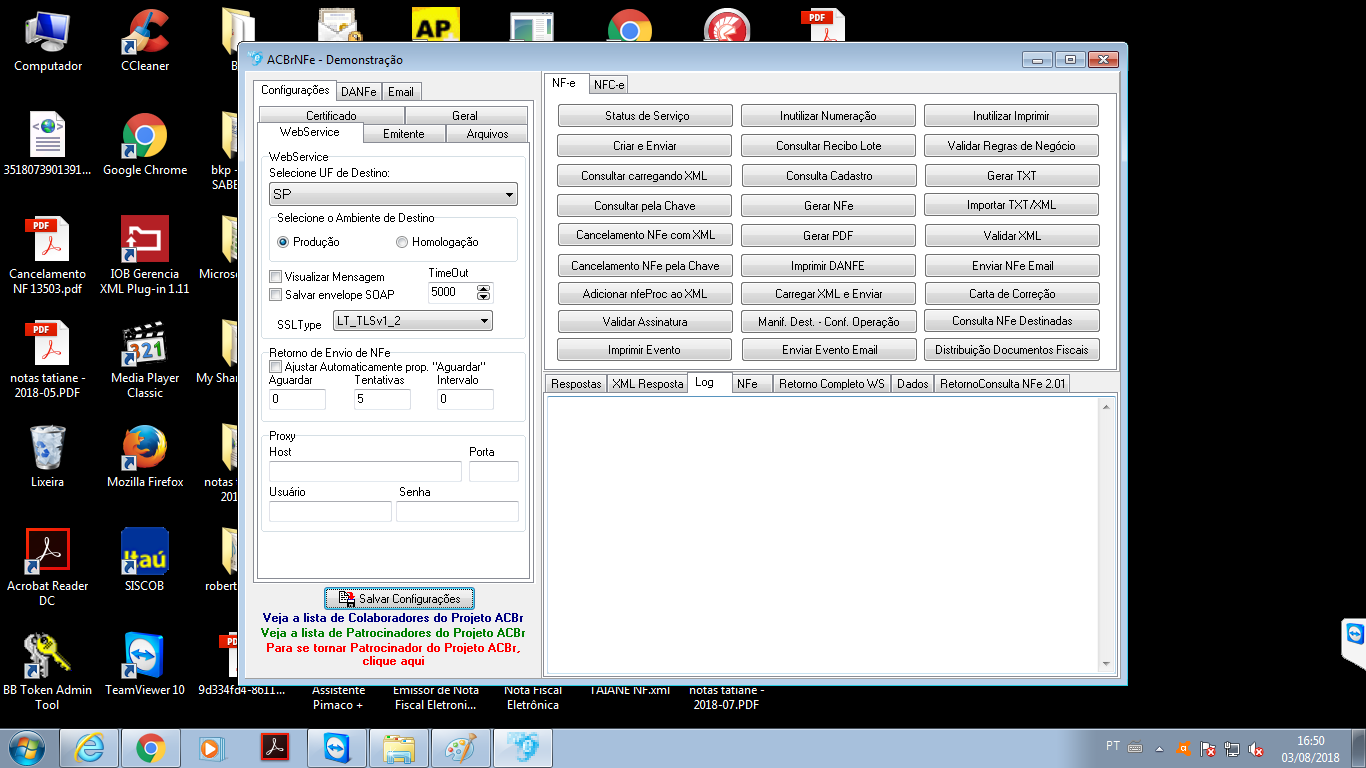
Task: Open the Colaboradores do Projeto ACBr link
Action: click(x=392, y=618)
